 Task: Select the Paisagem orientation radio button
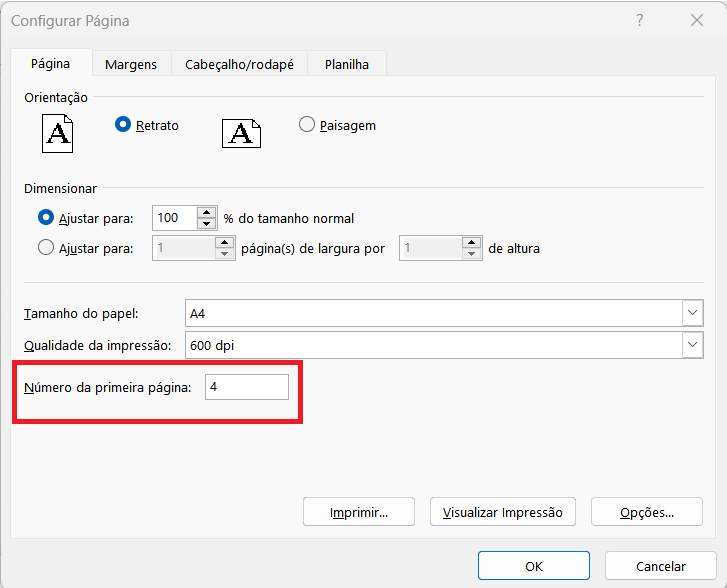coord(307,125)
